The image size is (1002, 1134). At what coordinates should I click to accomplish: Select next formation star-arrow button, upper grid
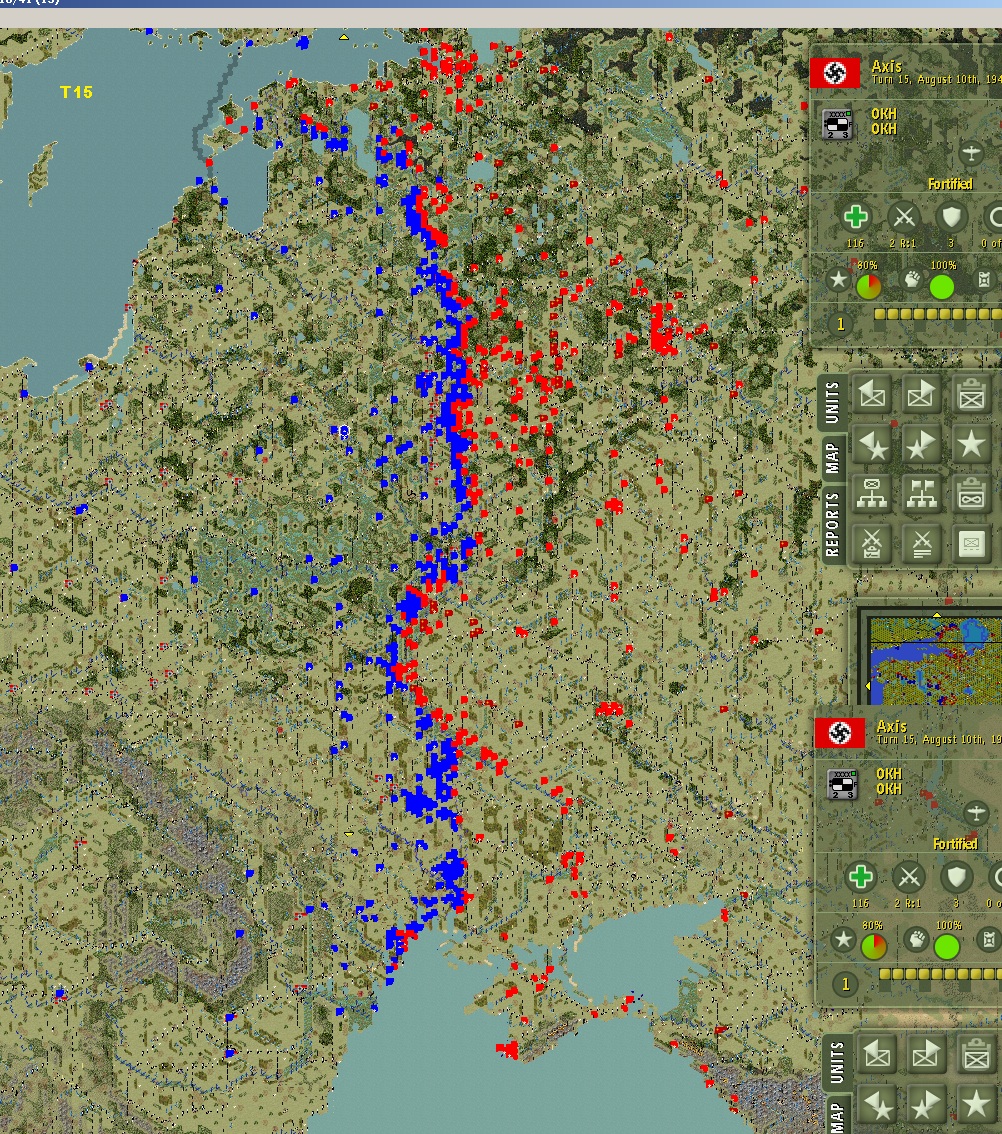coord(920,443)
